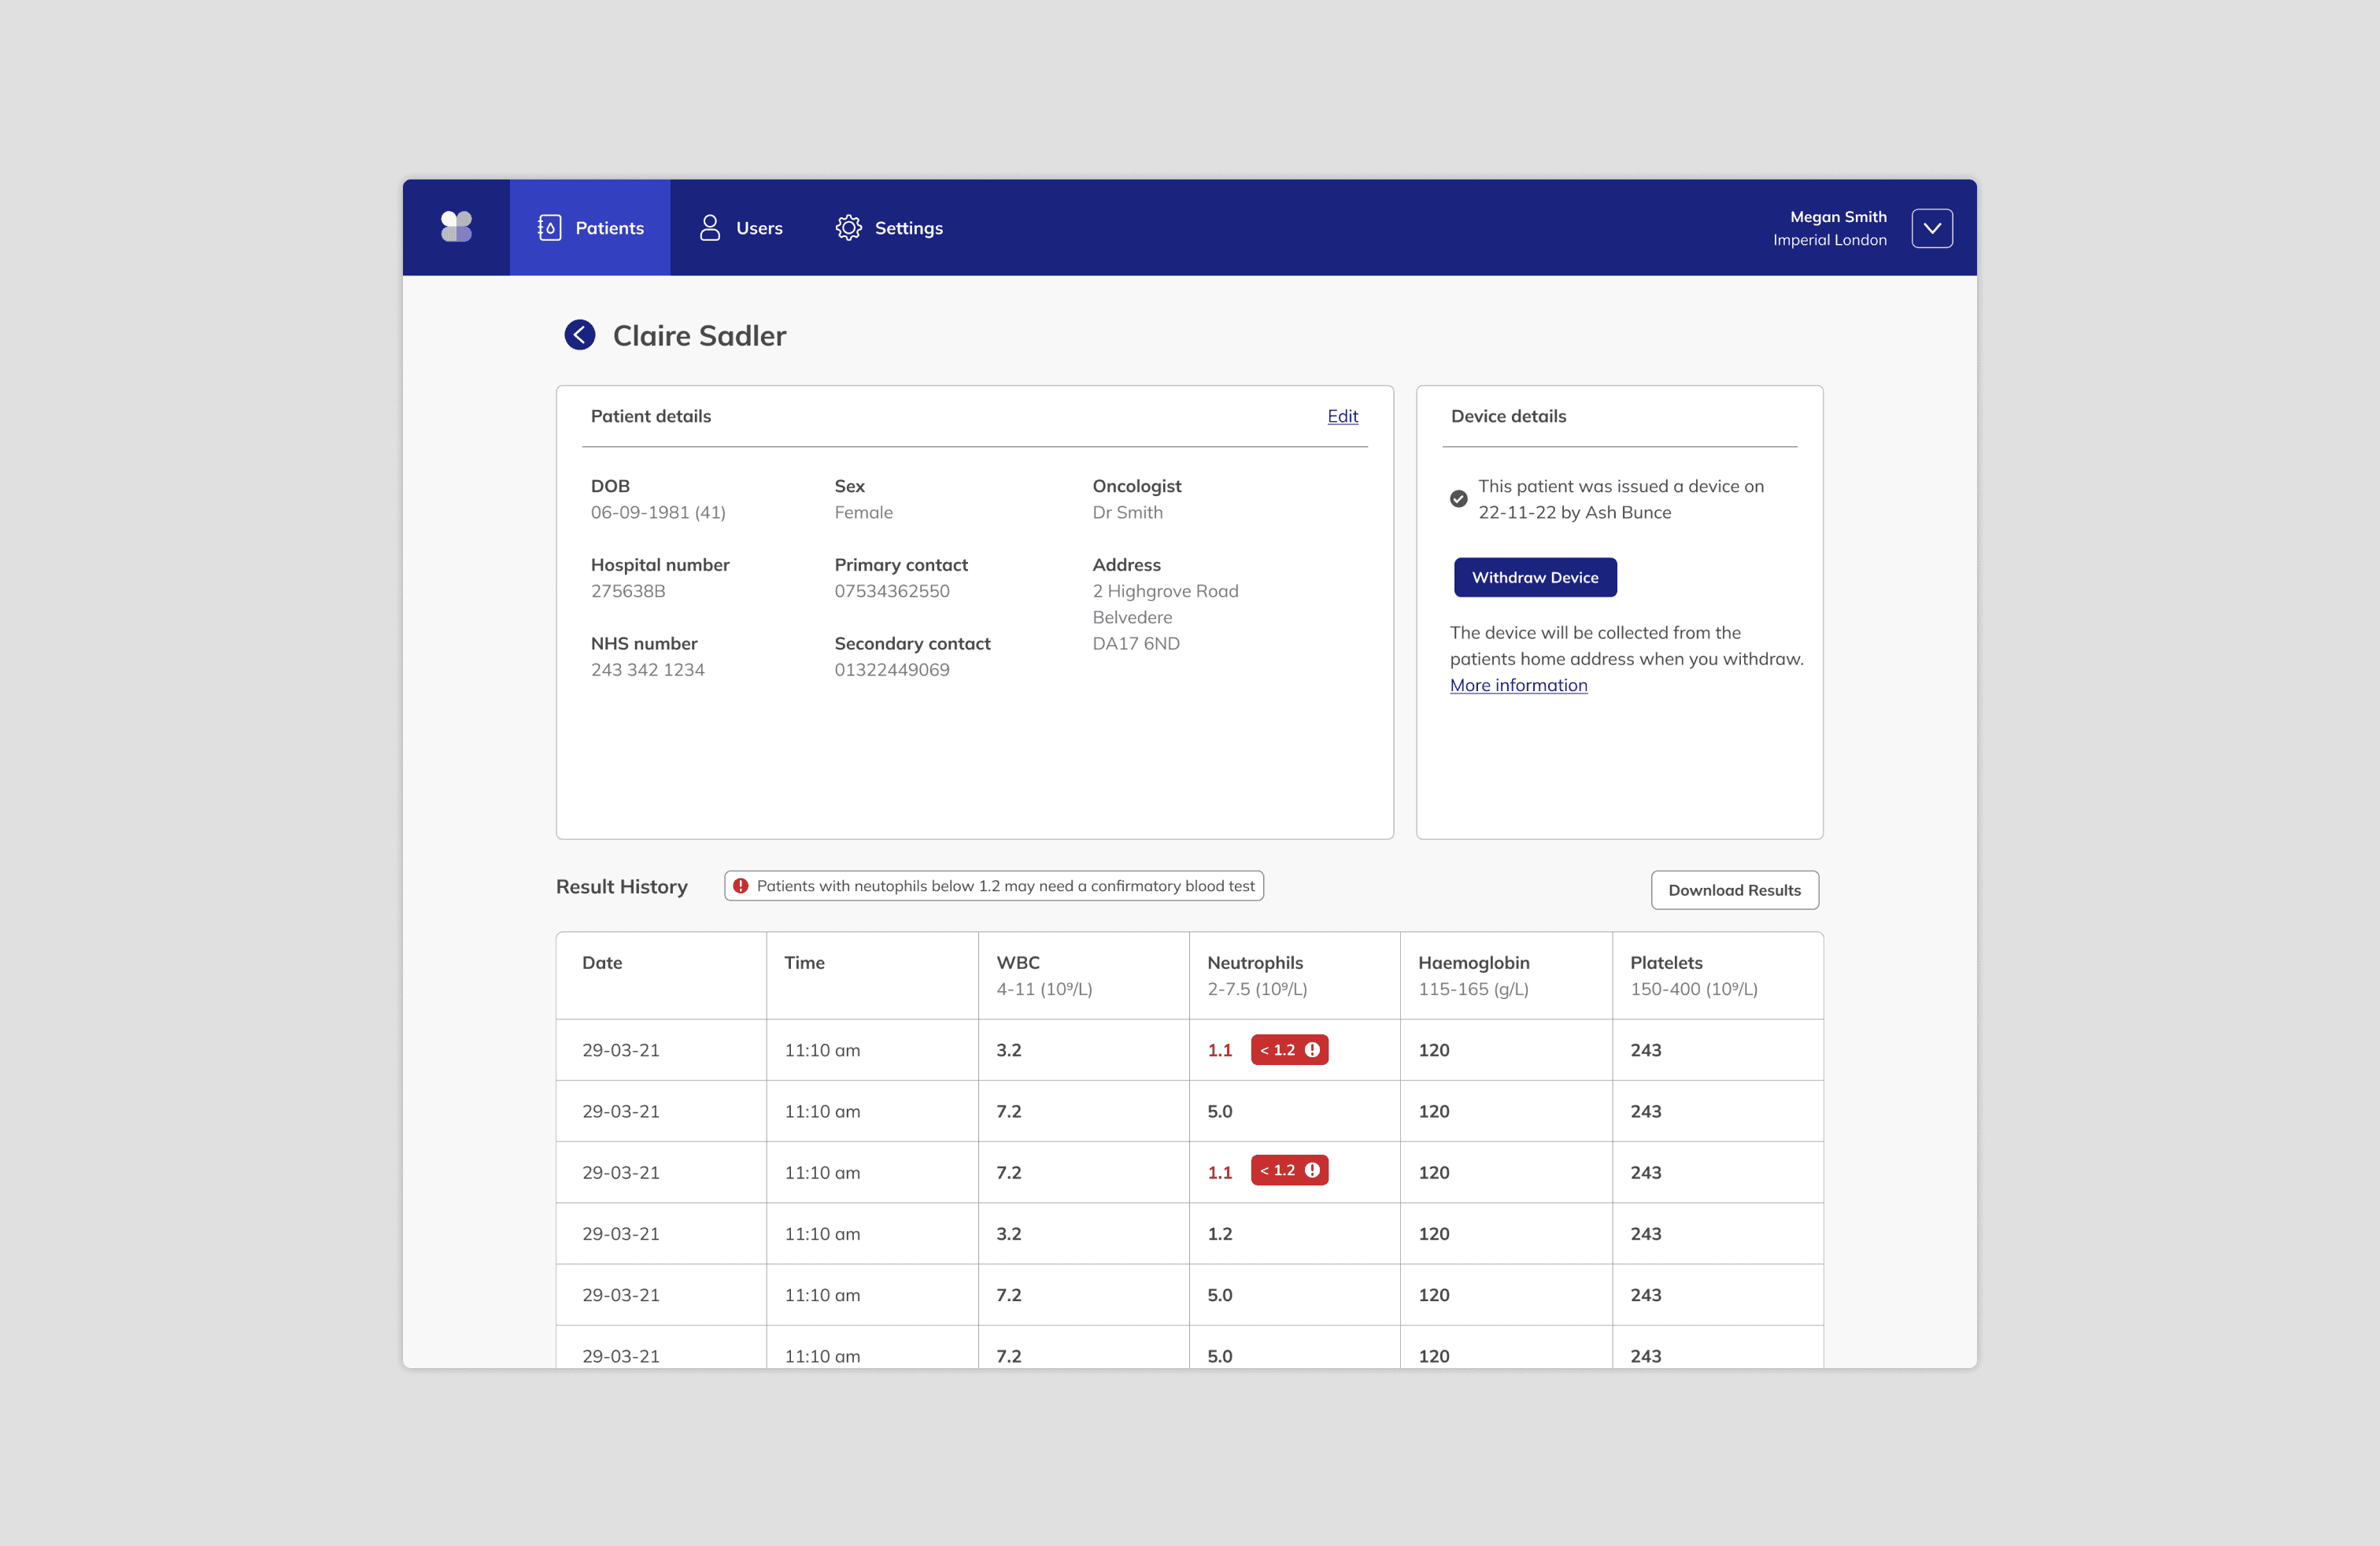Click the Settings gear icon
Image resolution: width=2380 pixels, height=1546 pixels.
(x=848, y=228)
